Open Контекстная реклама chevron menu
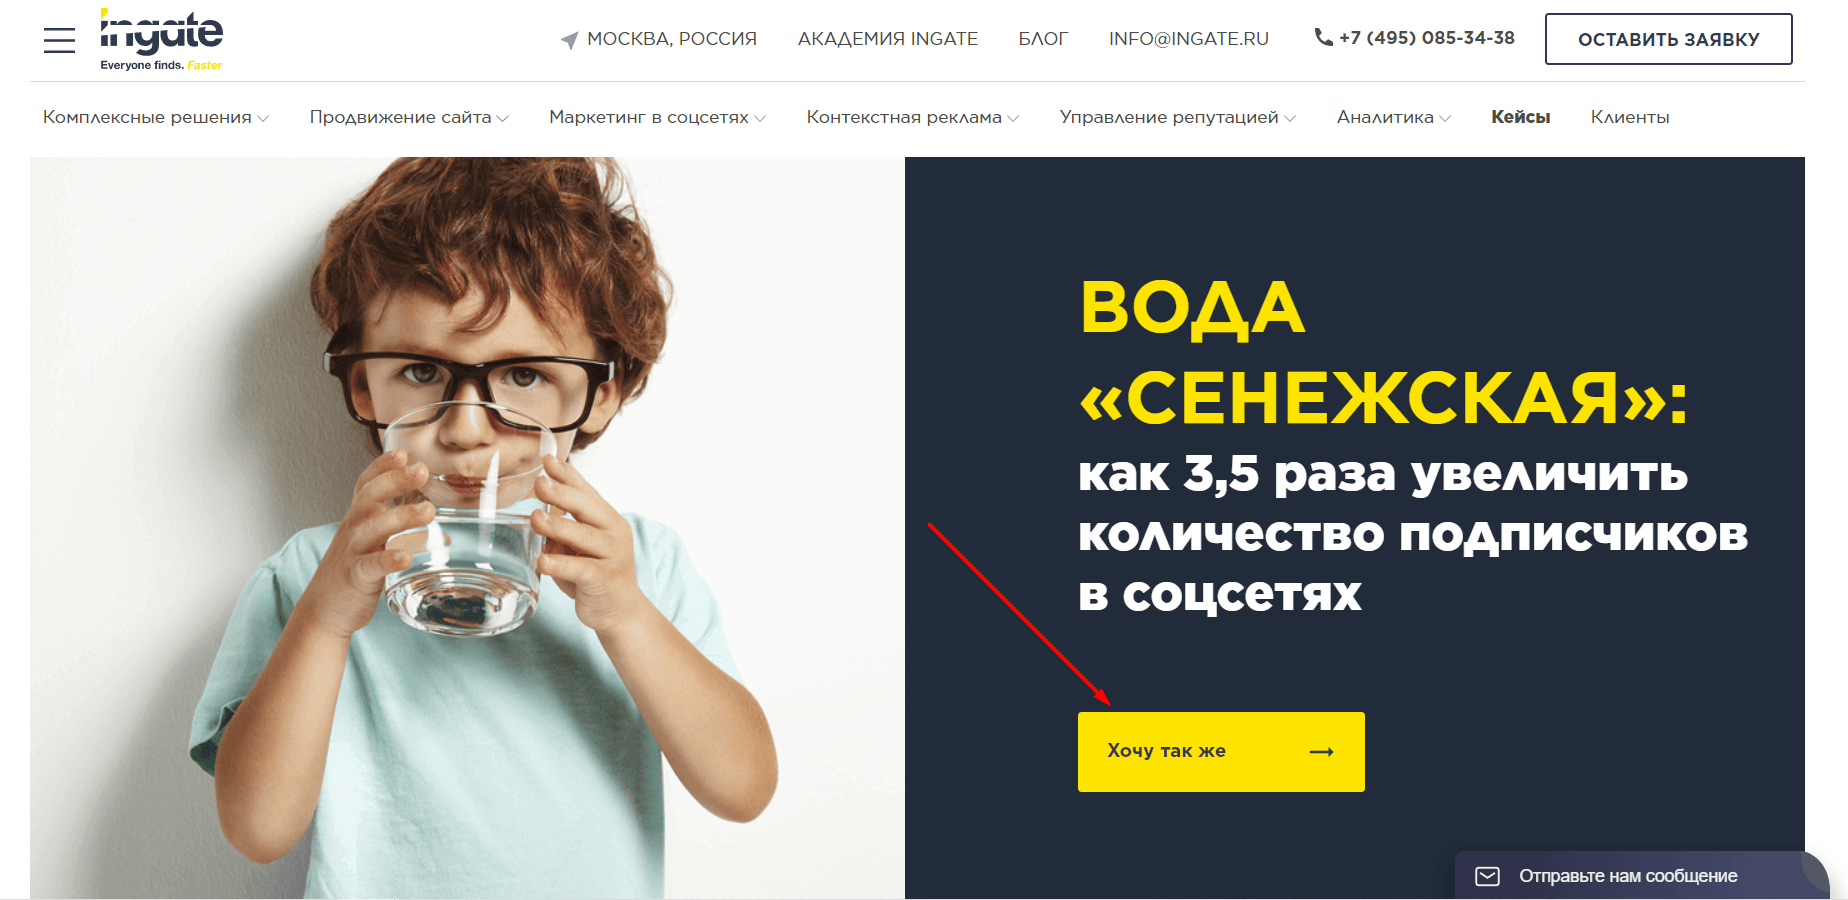This screenshot has height=900, width=1848. 1013,118
